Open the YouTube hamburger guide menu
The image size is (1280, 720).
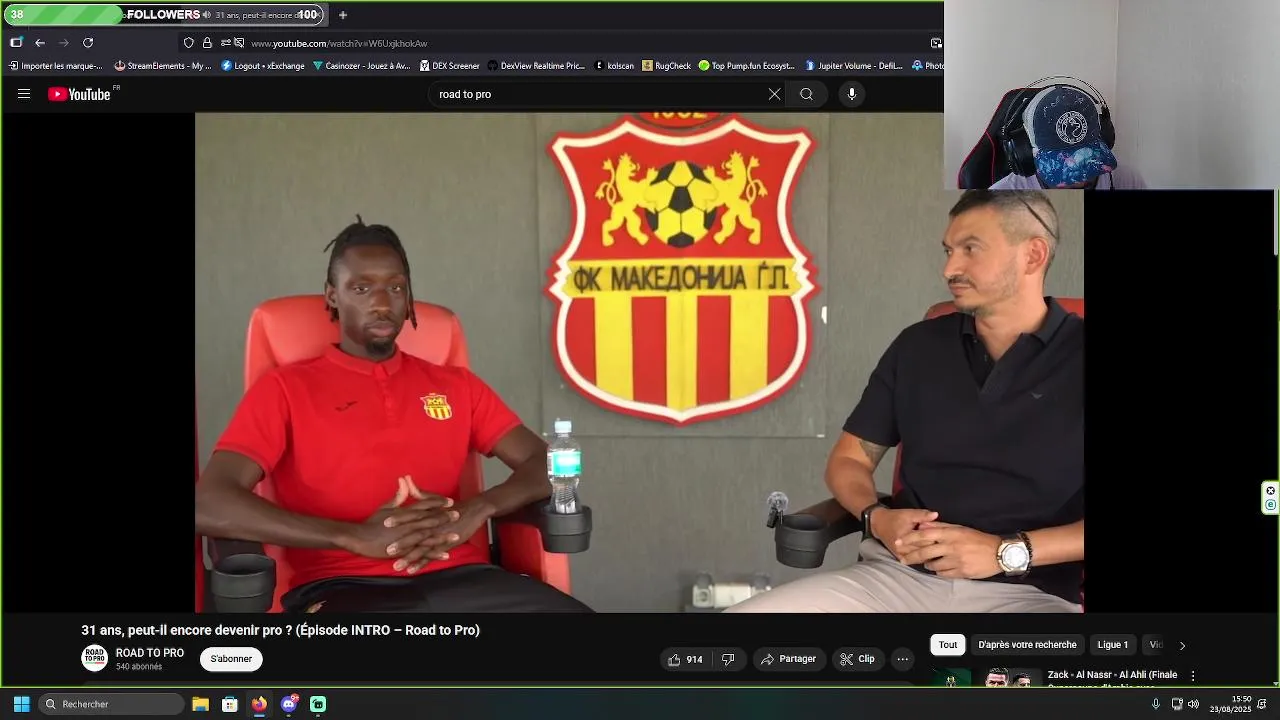pyautogui.click(x=24, y=94)
